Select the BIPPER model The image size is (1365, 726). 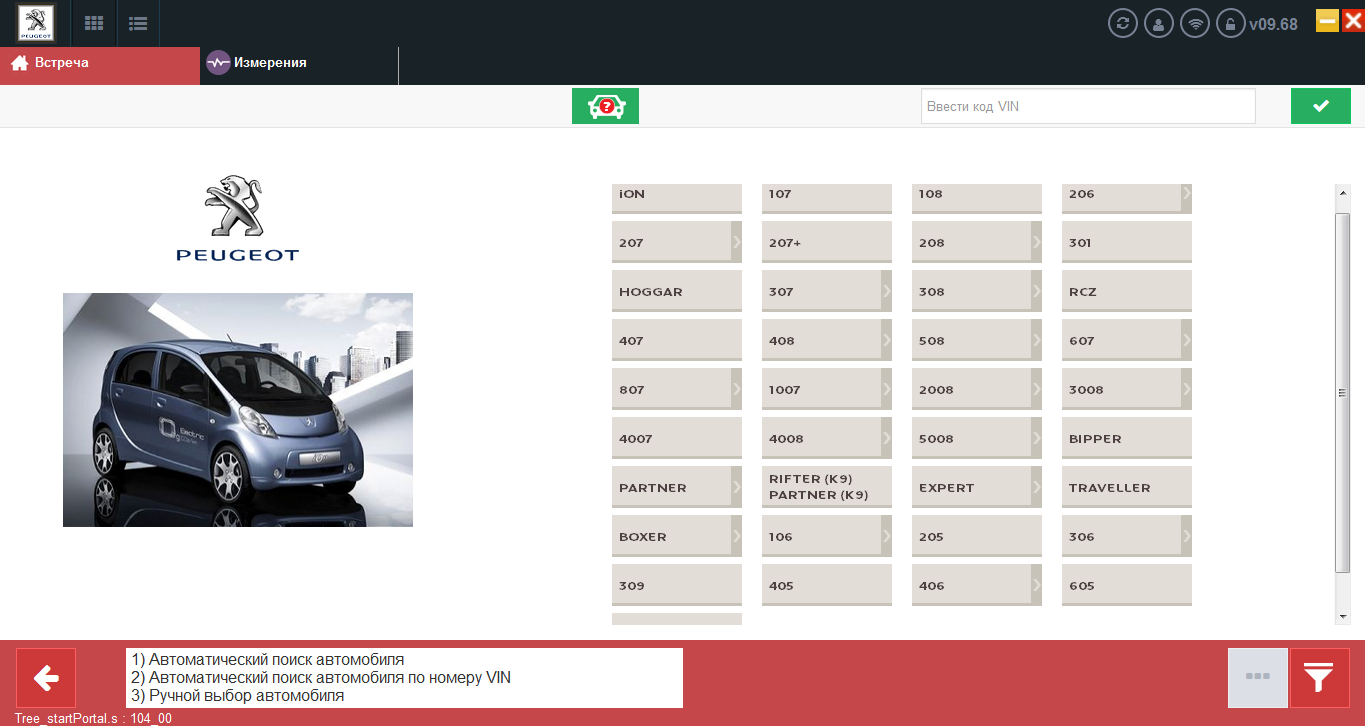[x=1127, y=438]
